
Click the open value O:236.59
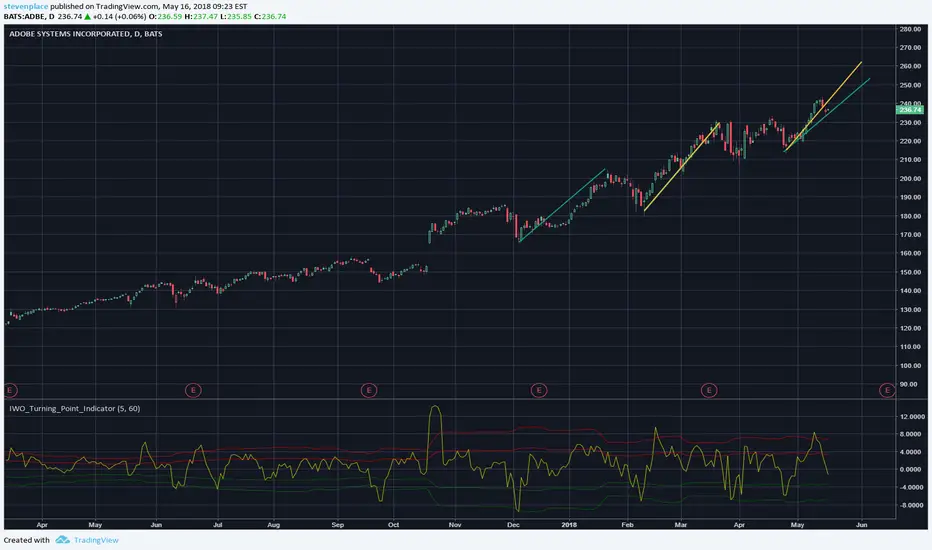[x=165, y=17]
